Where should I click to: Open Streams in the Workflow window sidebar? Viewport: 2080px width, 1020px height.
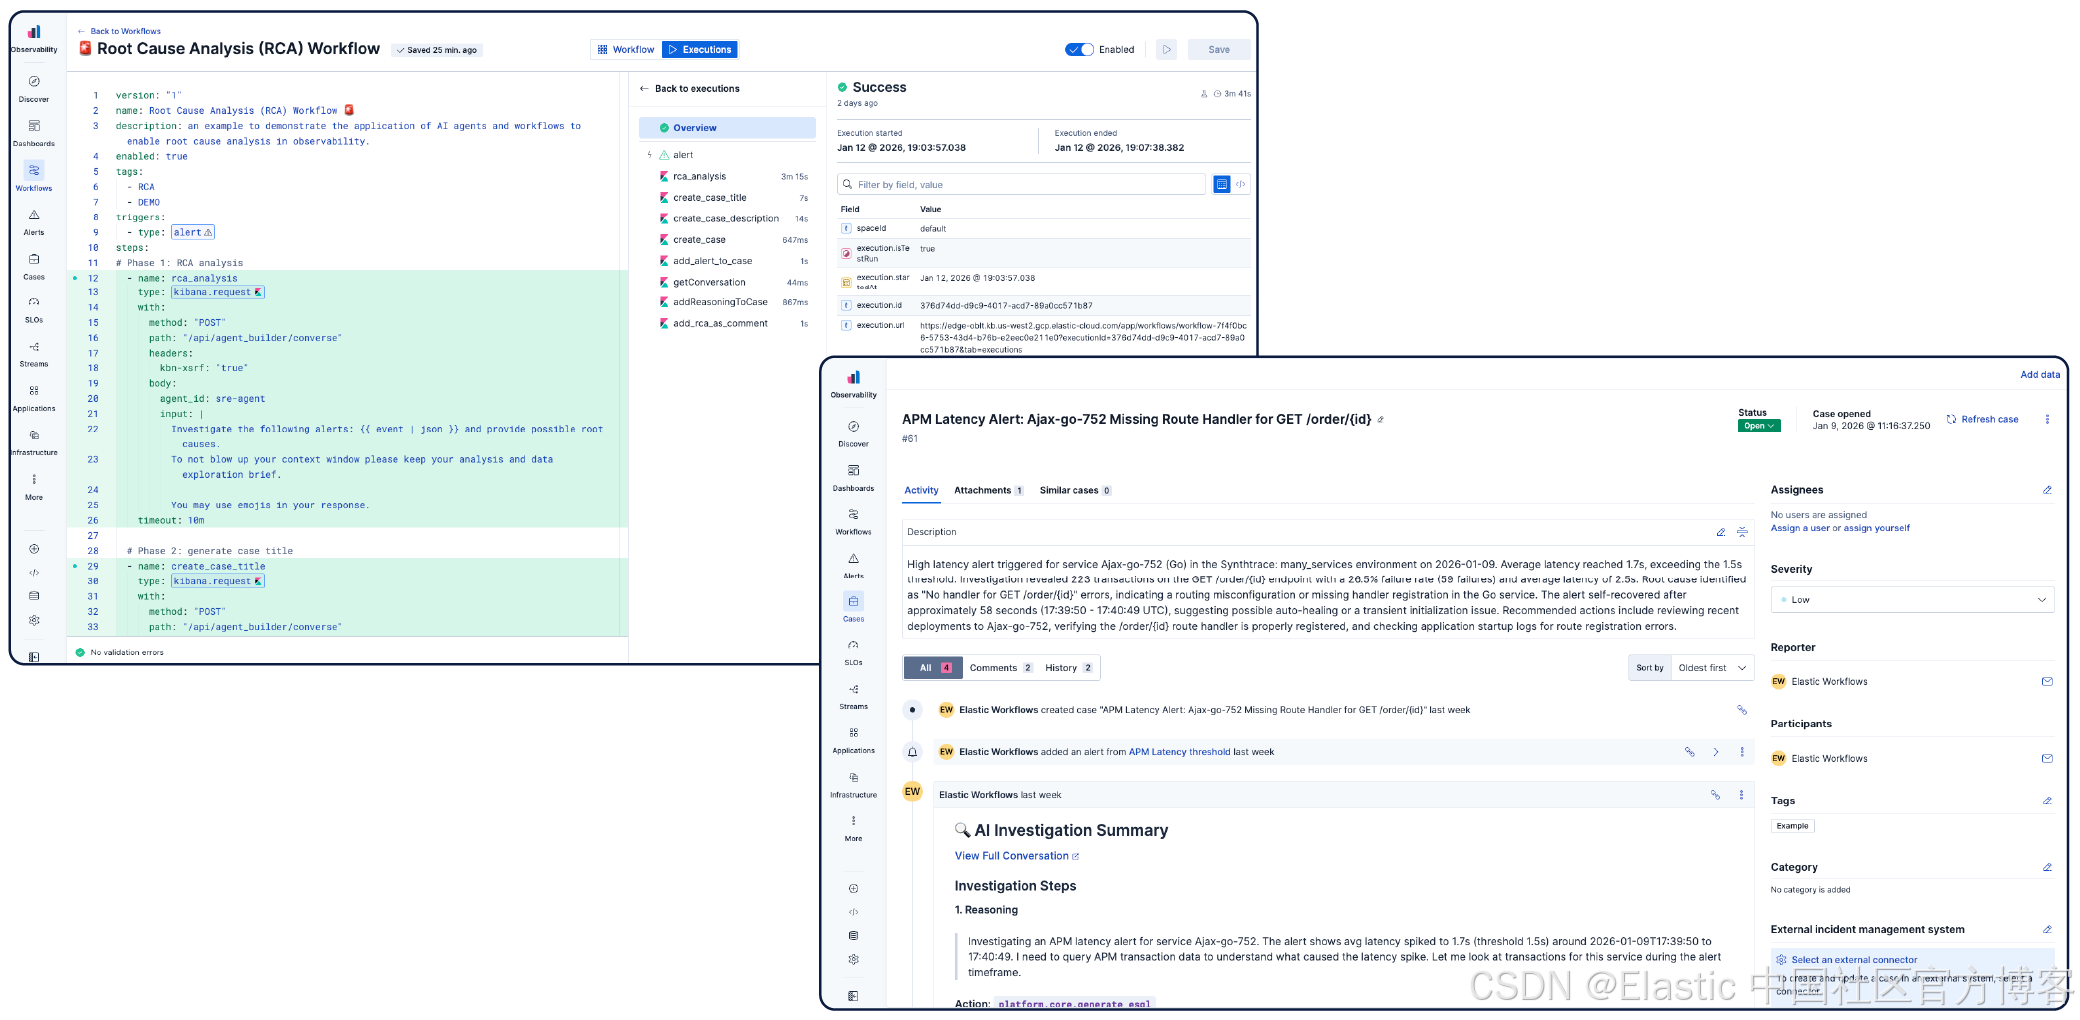(34, 354)
